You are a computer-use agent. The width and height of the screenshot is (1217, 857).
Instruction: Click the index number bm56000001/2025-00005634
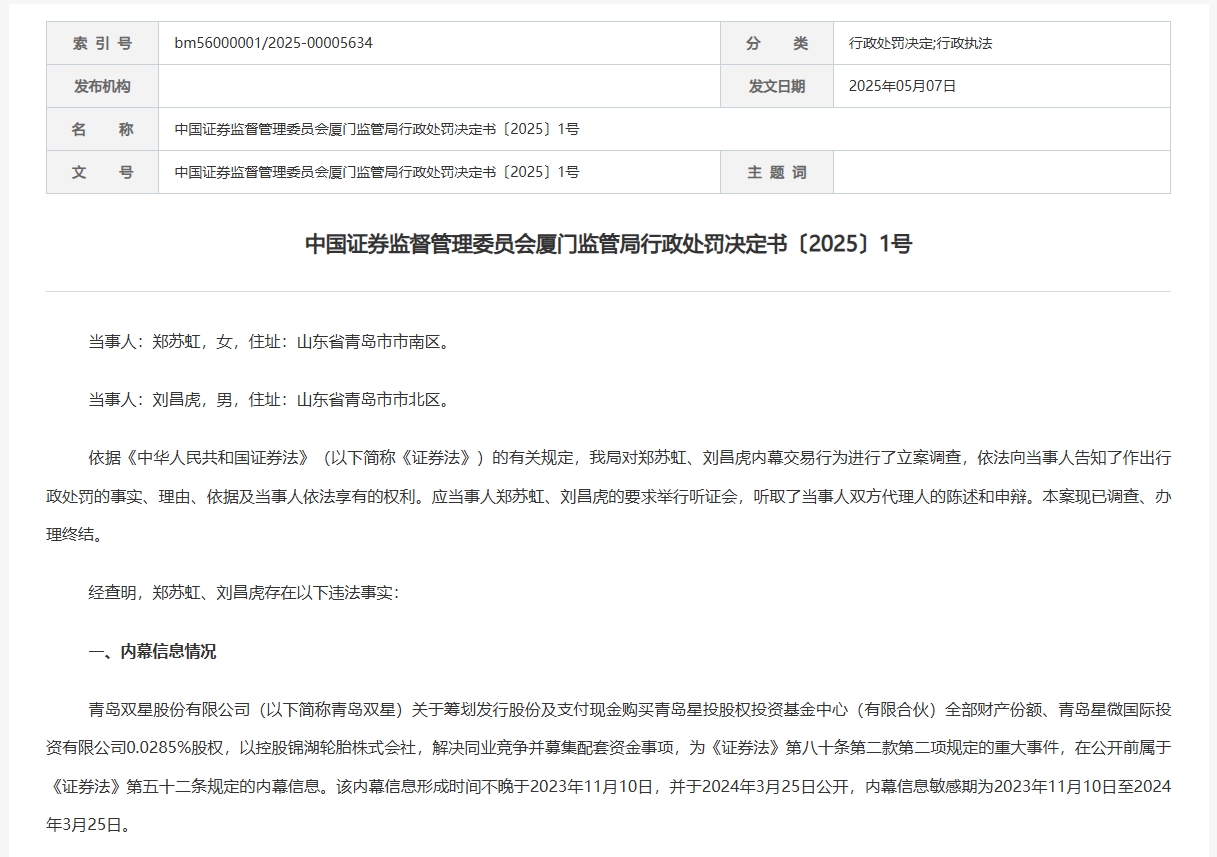(273, 43)
